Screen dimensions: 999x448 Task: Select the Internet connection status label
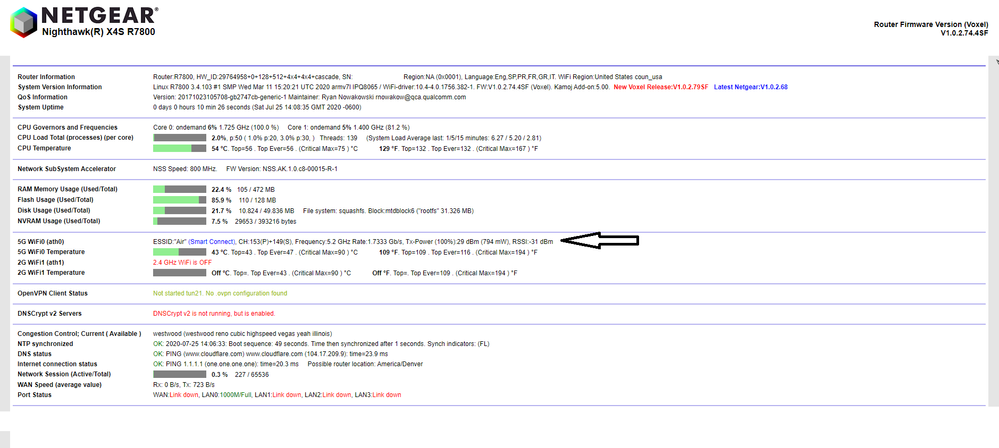pos(57,364)
